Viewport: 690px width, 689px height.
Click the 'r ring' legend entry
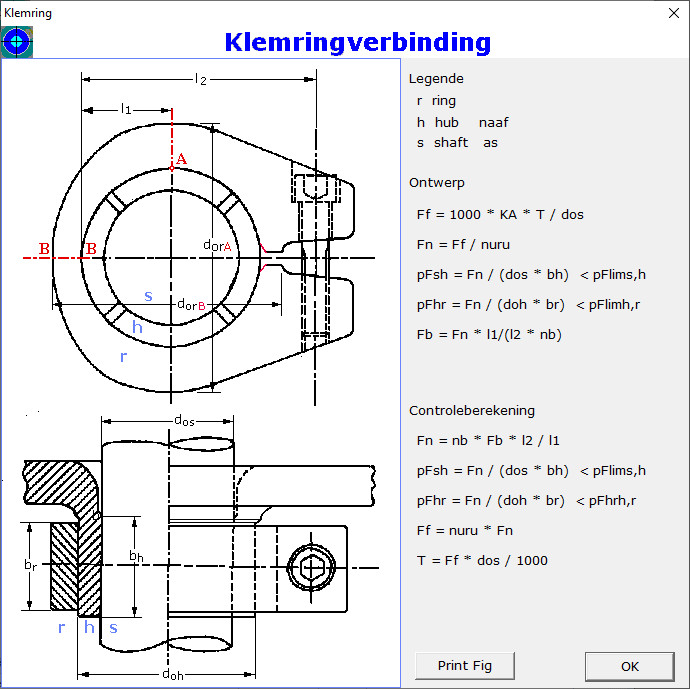[x=436, y=101]
